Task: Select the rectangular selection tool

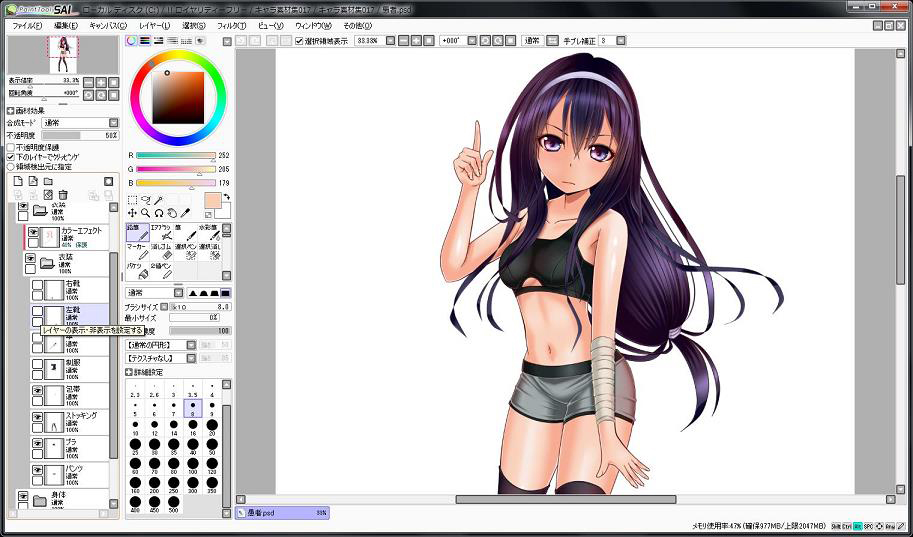Action: [x=133, y=200]
